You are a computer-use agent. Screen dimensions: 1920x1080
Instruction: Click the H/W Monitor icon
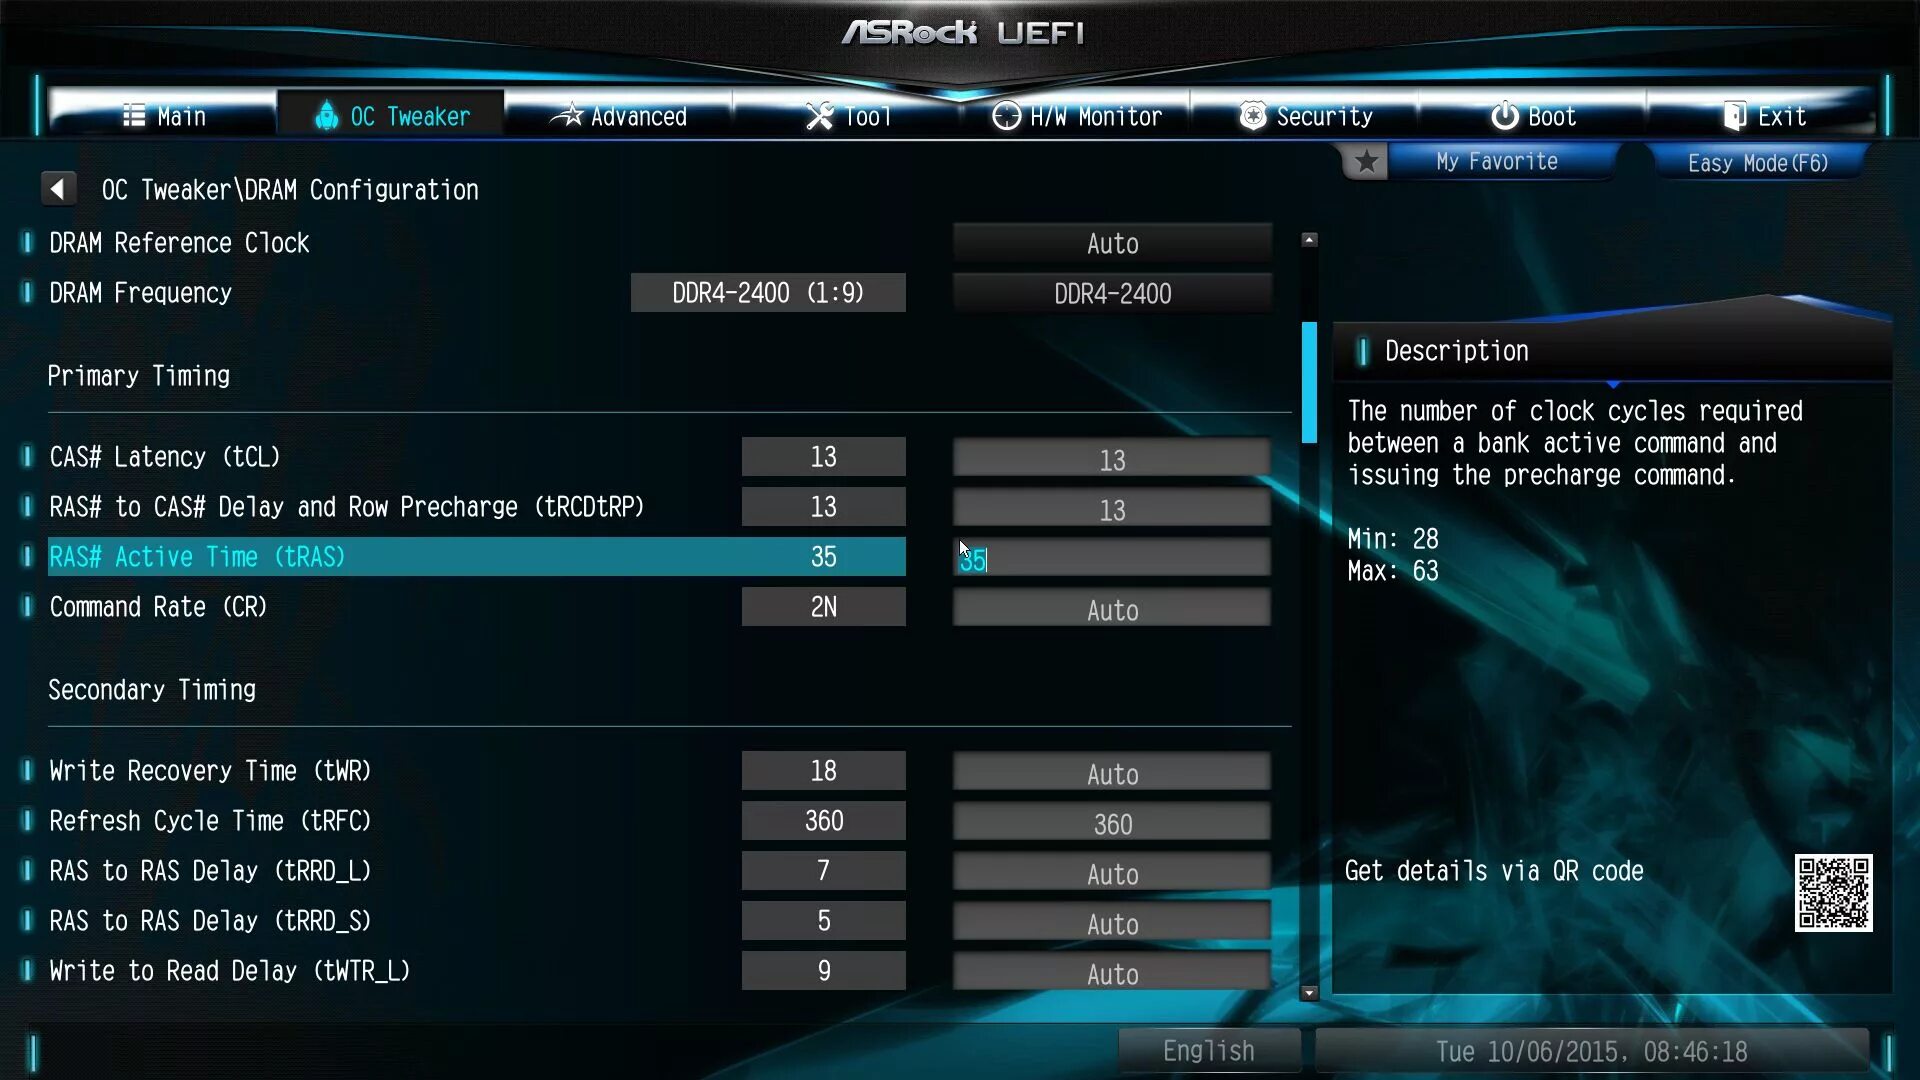tap(1004, 117)
